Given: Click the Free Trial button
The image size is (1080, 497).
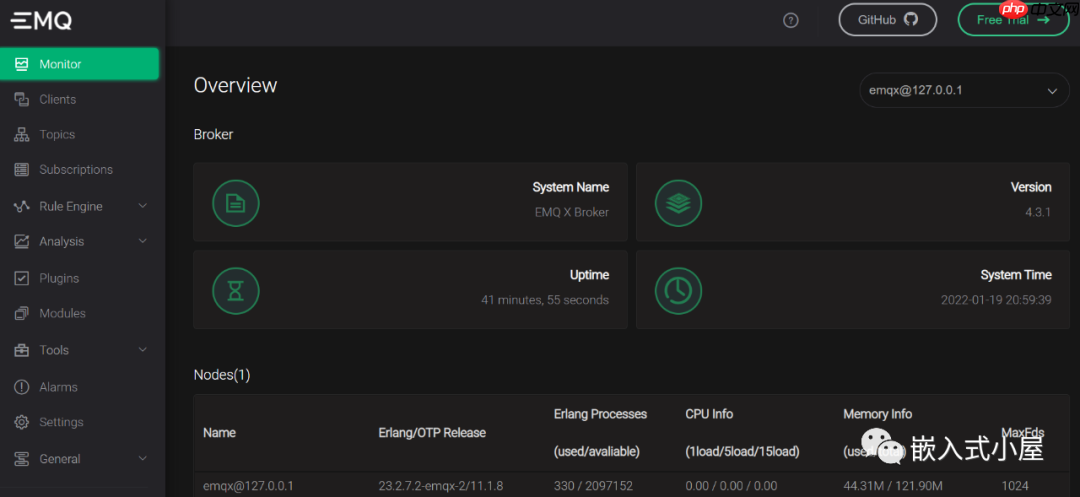Looking at the screenshot, I should (x=1013, y=20).
